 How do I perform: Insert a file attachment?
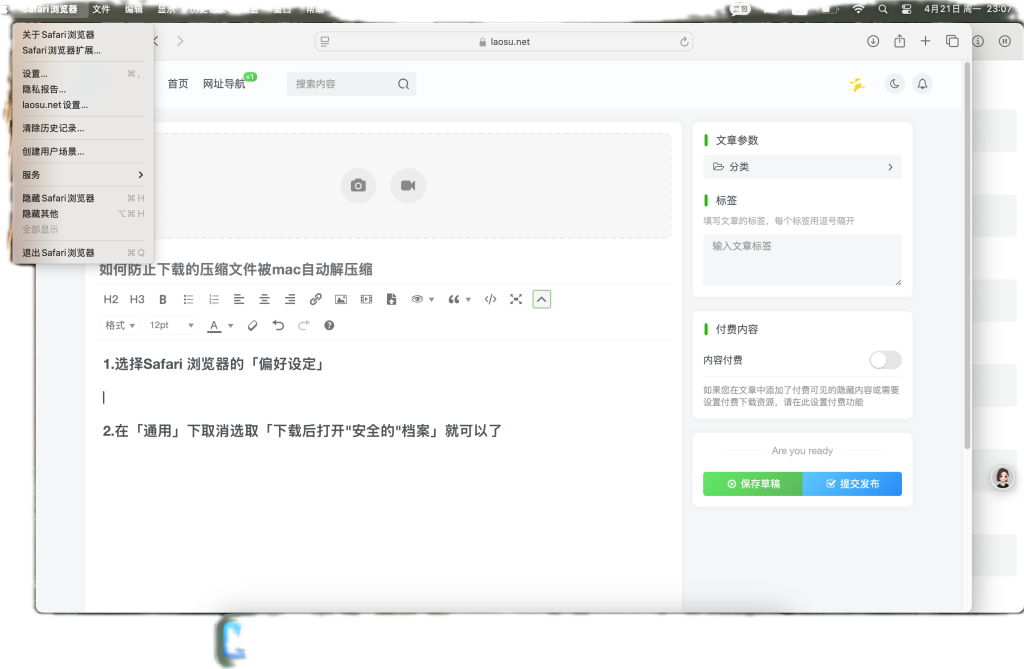point(391,299)
